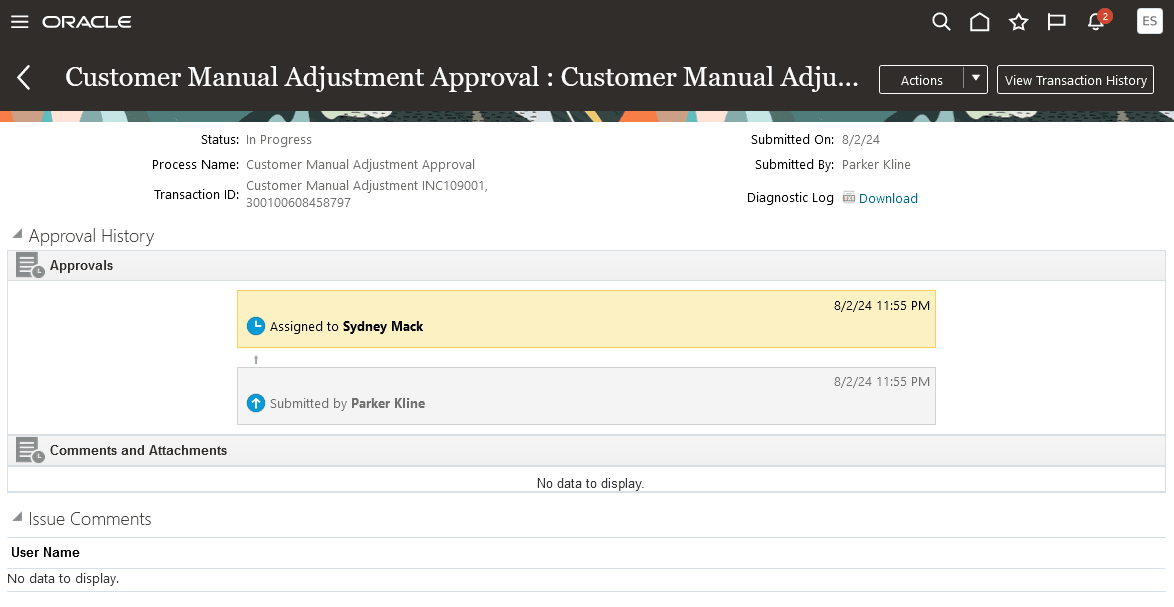
Task: Open the ES user profile menu
Action: [x=1149, y=21]
